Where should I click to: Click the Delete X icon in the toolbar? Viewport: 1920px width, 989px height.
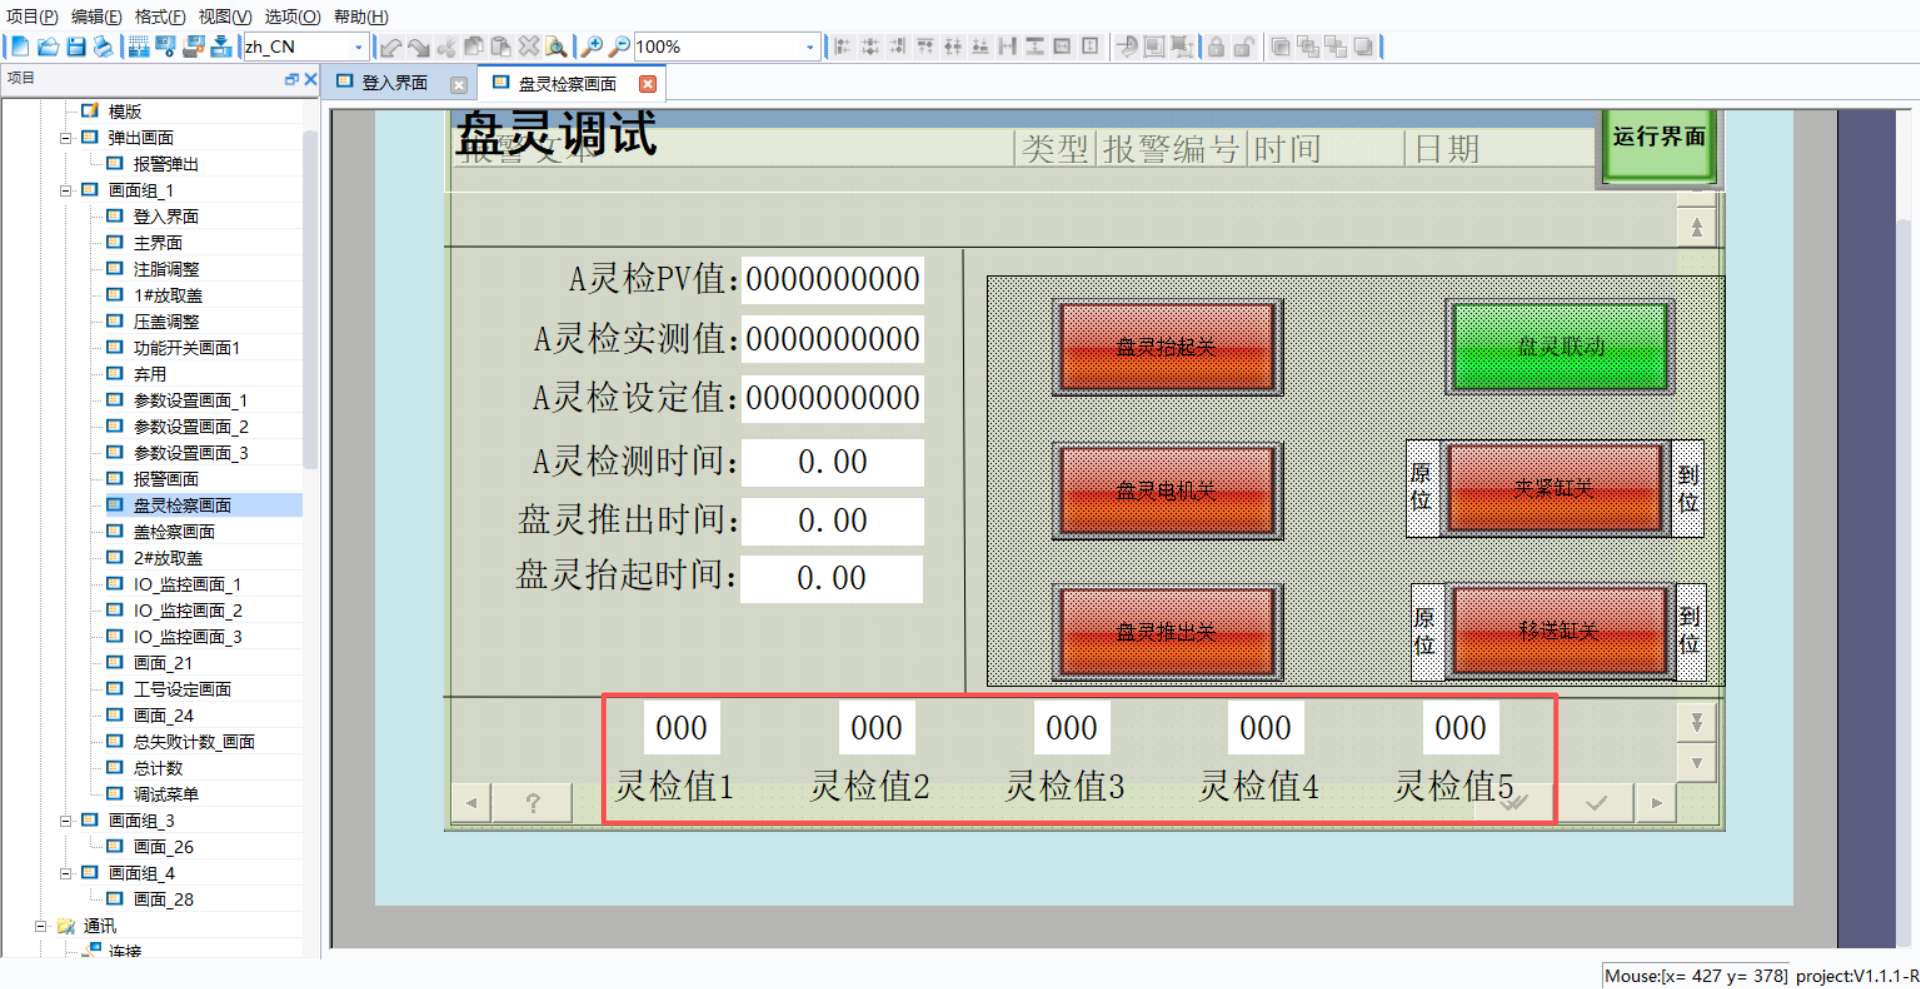pos(529,46)
